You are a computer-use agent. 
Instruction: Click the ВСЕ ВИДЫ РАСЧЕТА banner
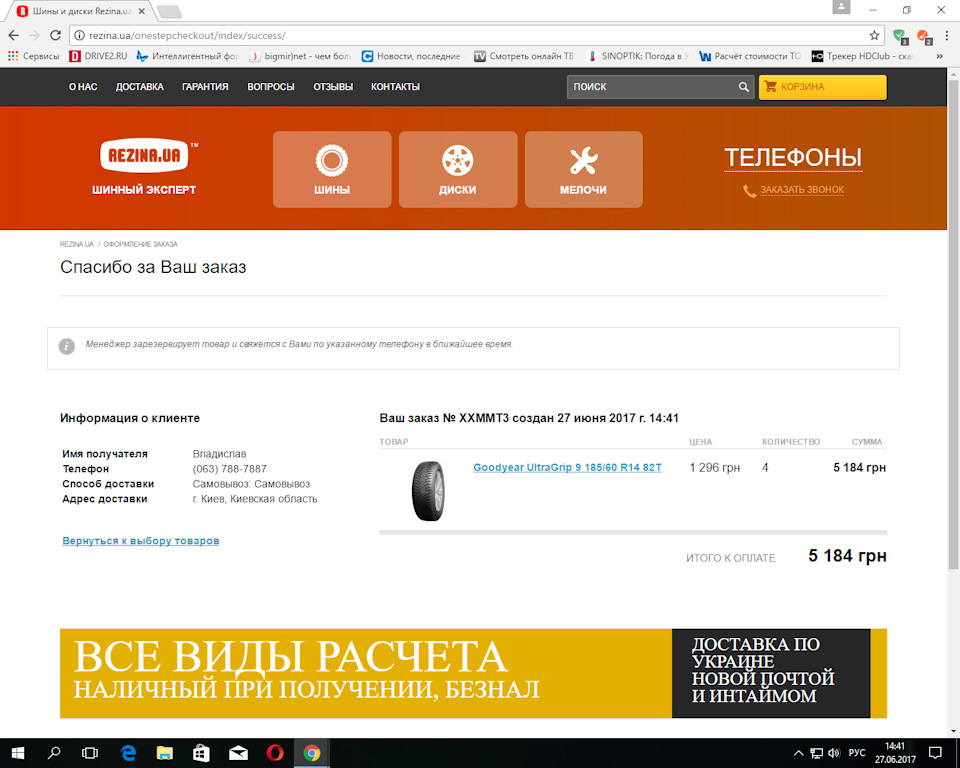pos(366,673)
